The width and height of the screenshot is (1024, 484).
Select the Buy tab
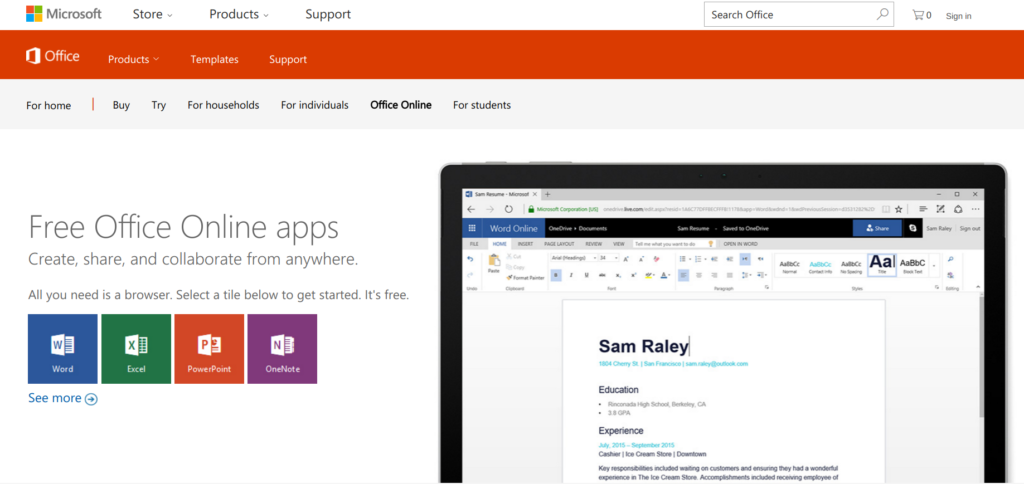click(x=121, y=105)
